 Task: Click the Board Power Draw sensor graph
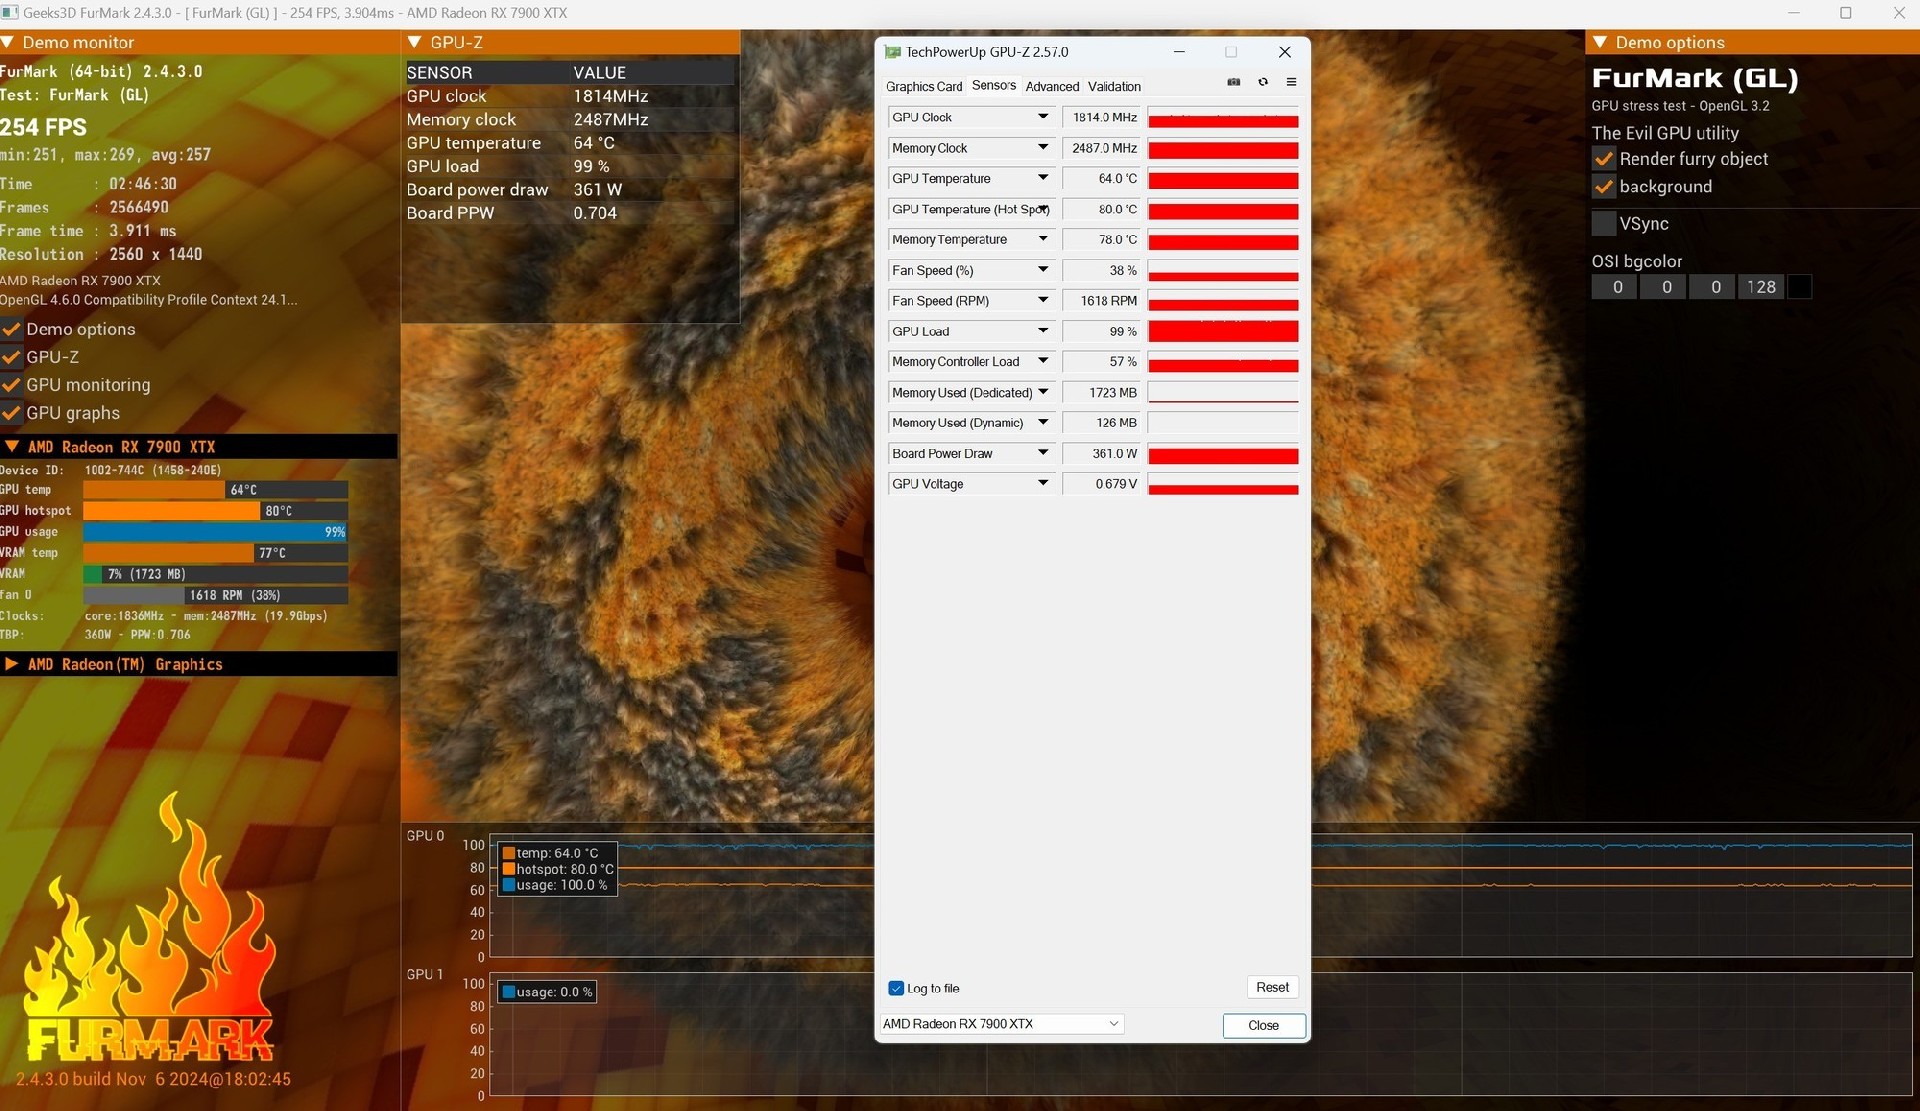(1223, 454)
